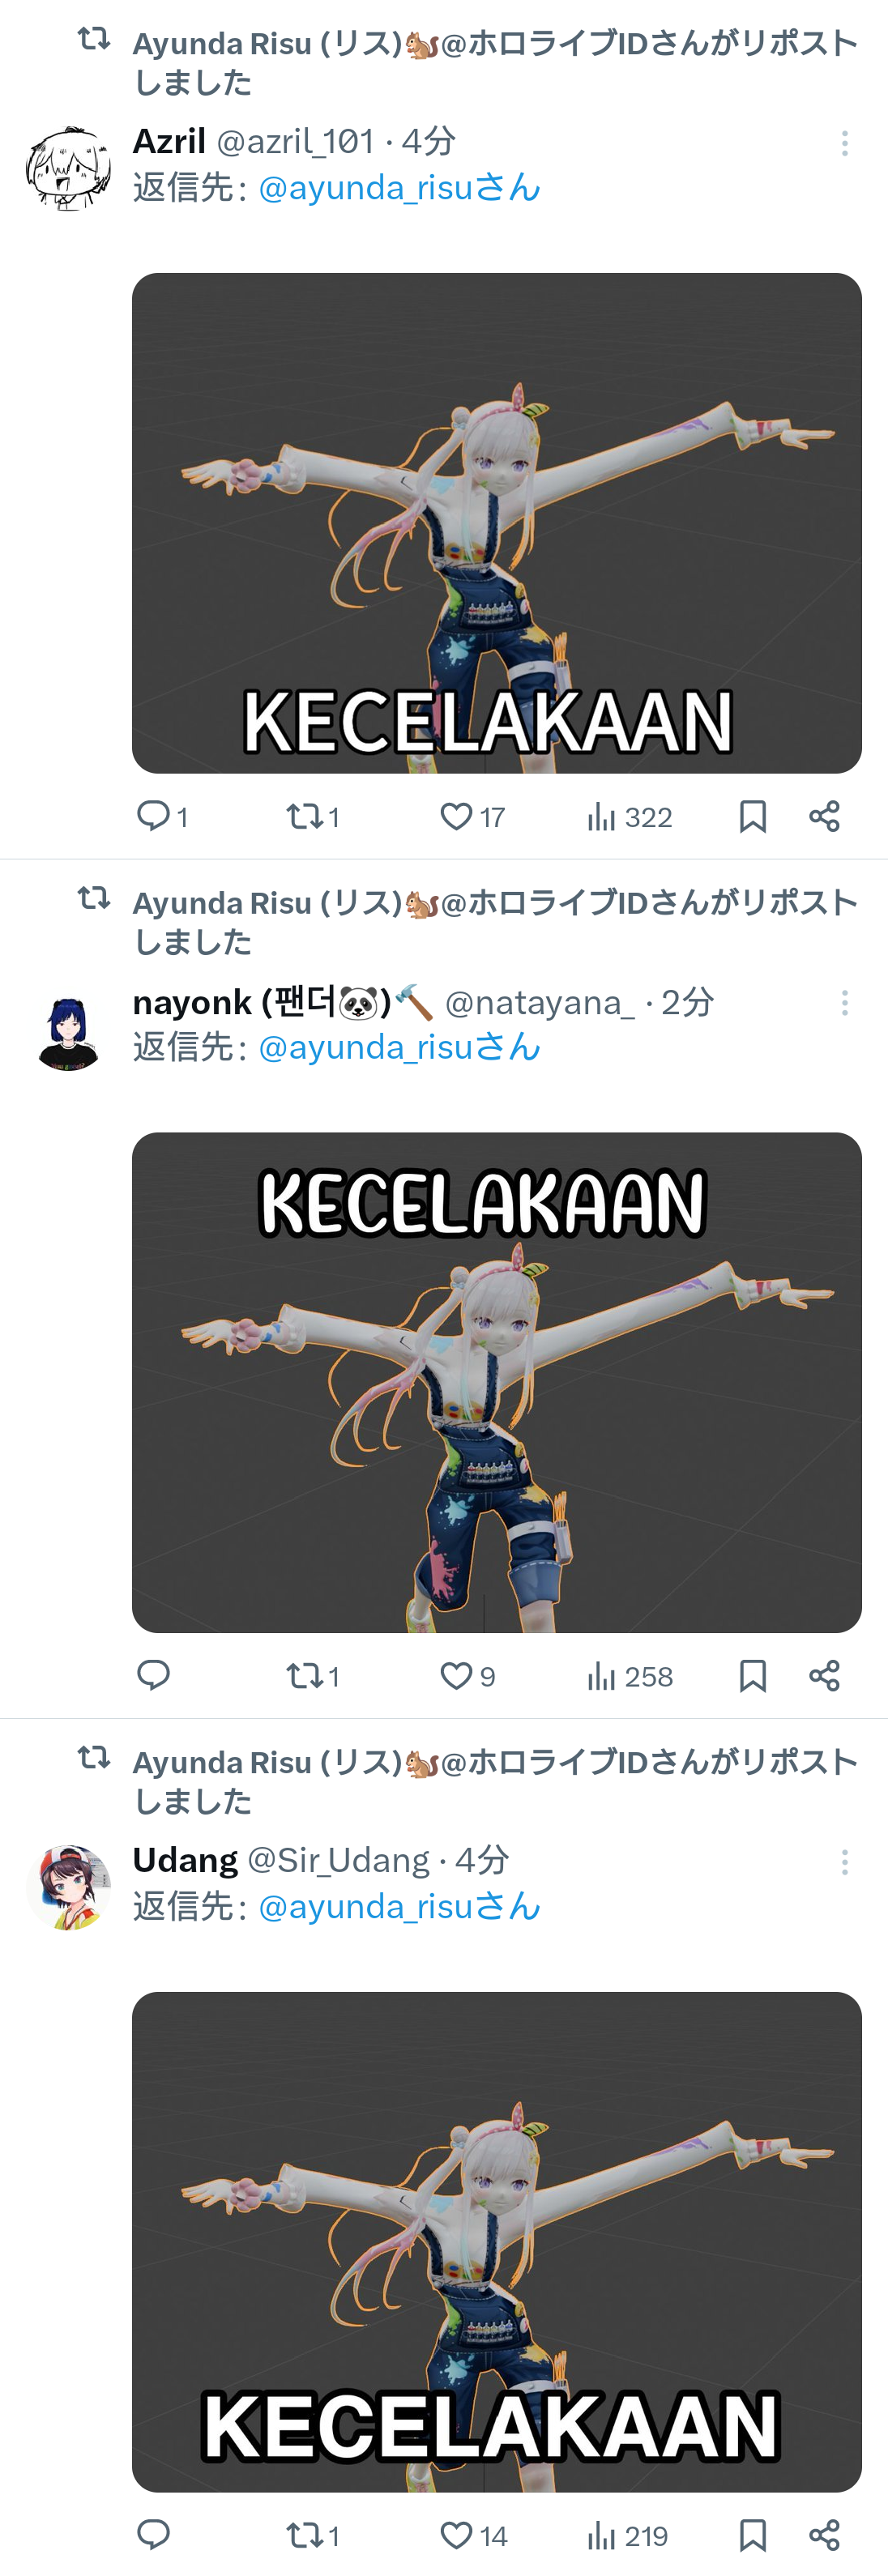Screen dimensions: 888x2576
Task: Bookmark Azril's post
Action: [x=753, y=816]
